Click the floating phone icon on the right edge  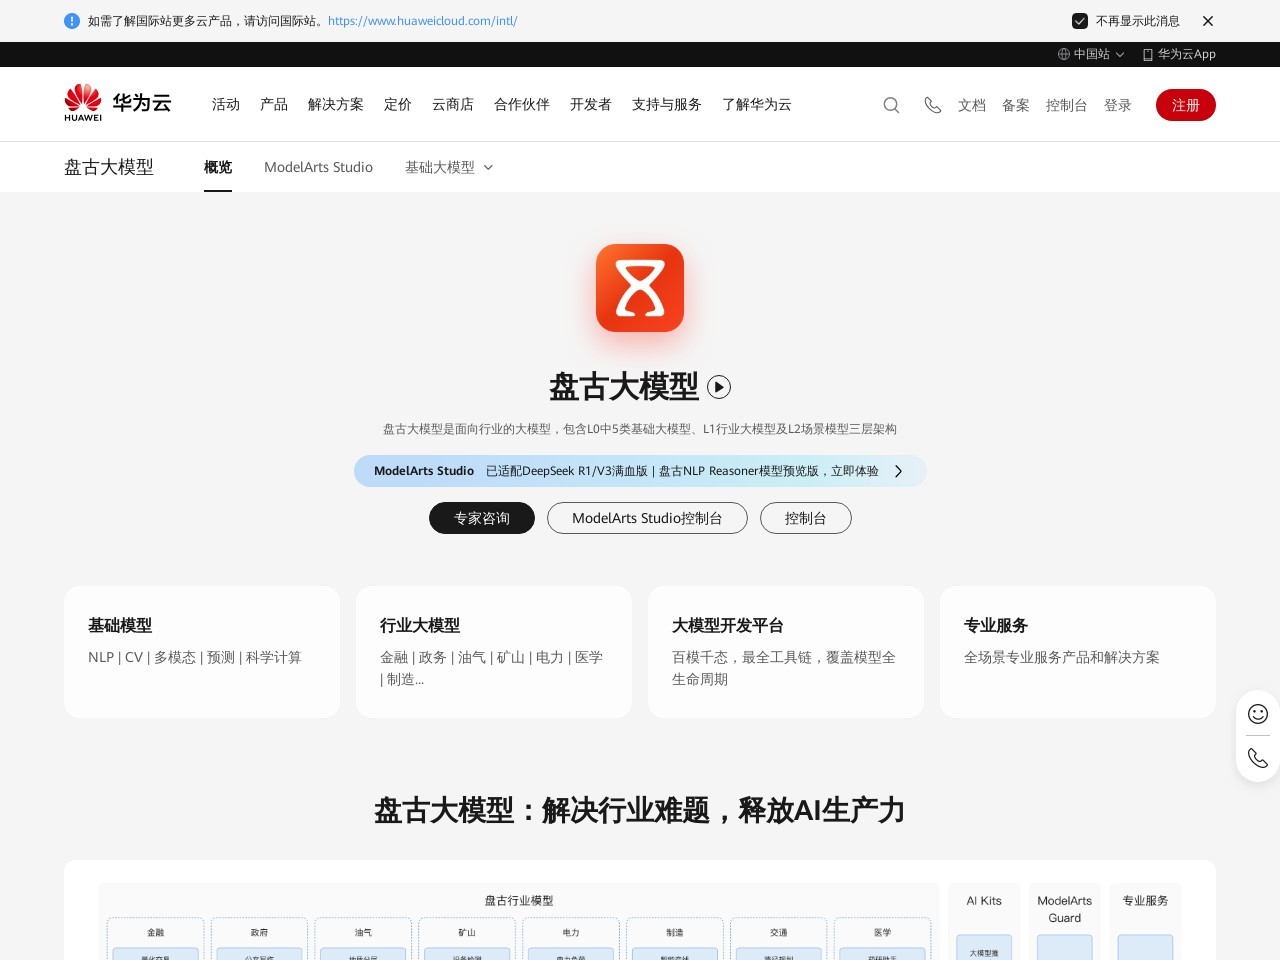[1257, 758]
